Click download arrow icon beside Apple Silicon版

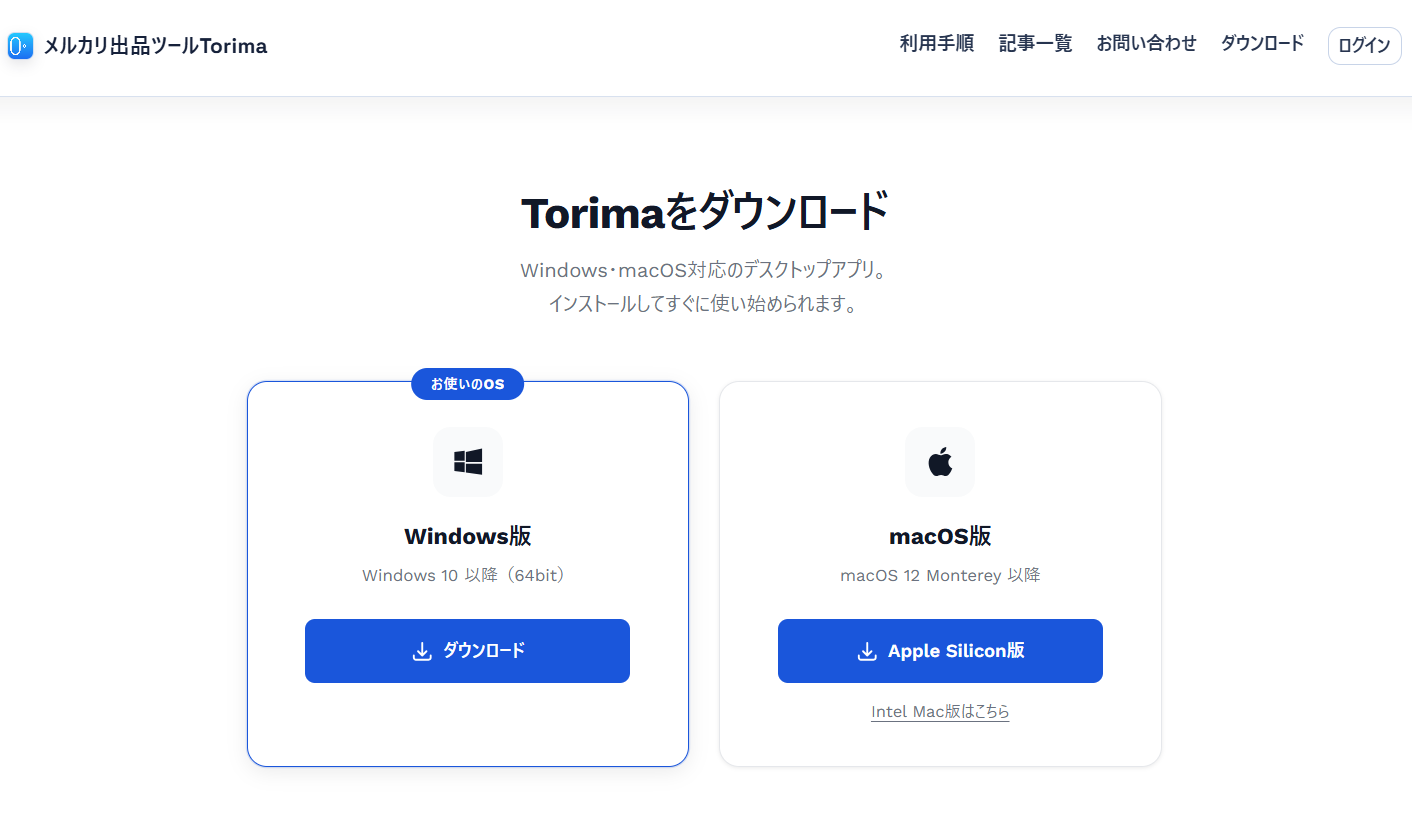[867, 652]
